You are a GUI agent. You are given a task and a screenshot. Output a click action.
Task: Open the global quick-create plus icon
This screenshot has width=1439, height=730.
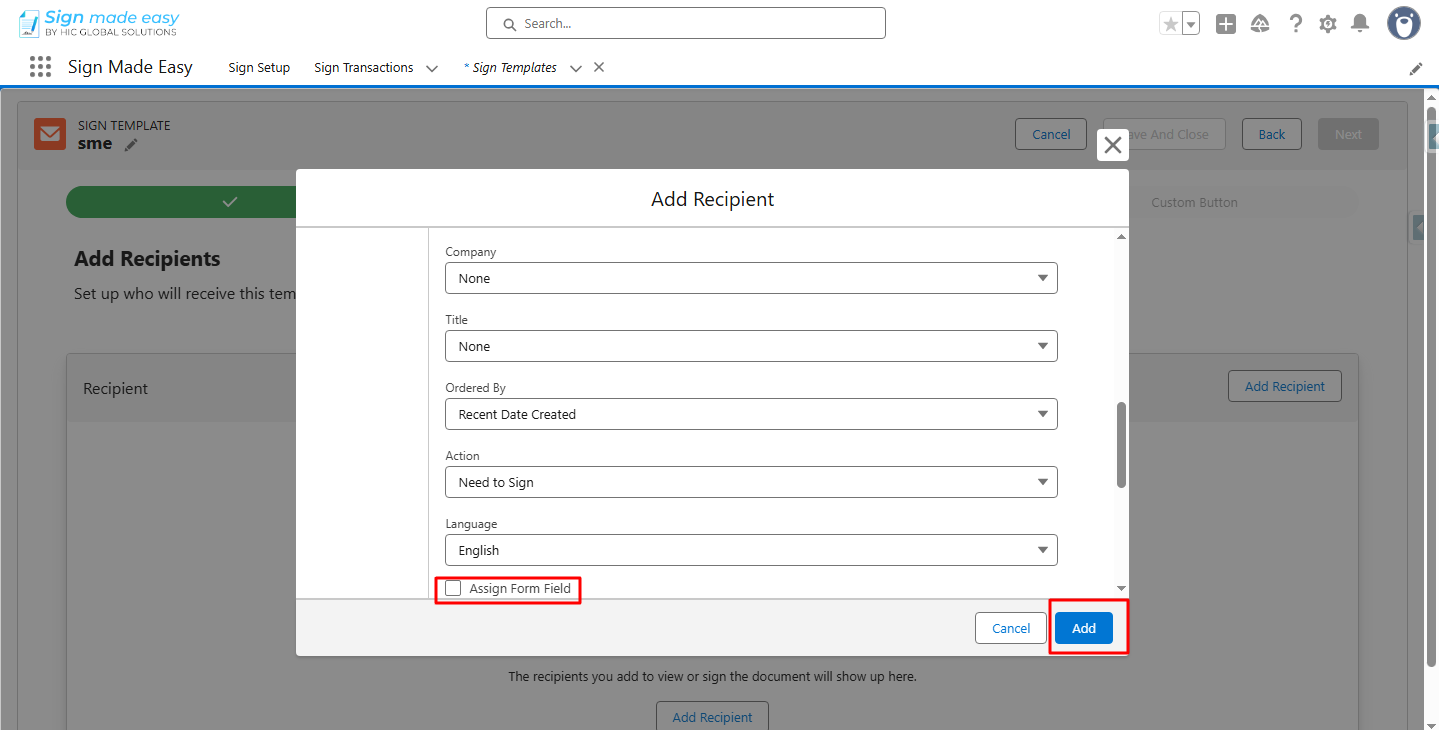click(1225, 23)
